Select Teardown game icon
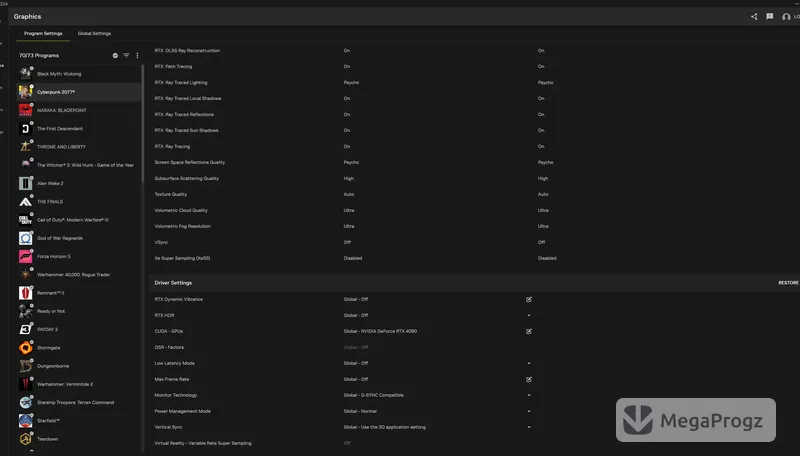Screen dimensions: 800x456 click(26, 439)
